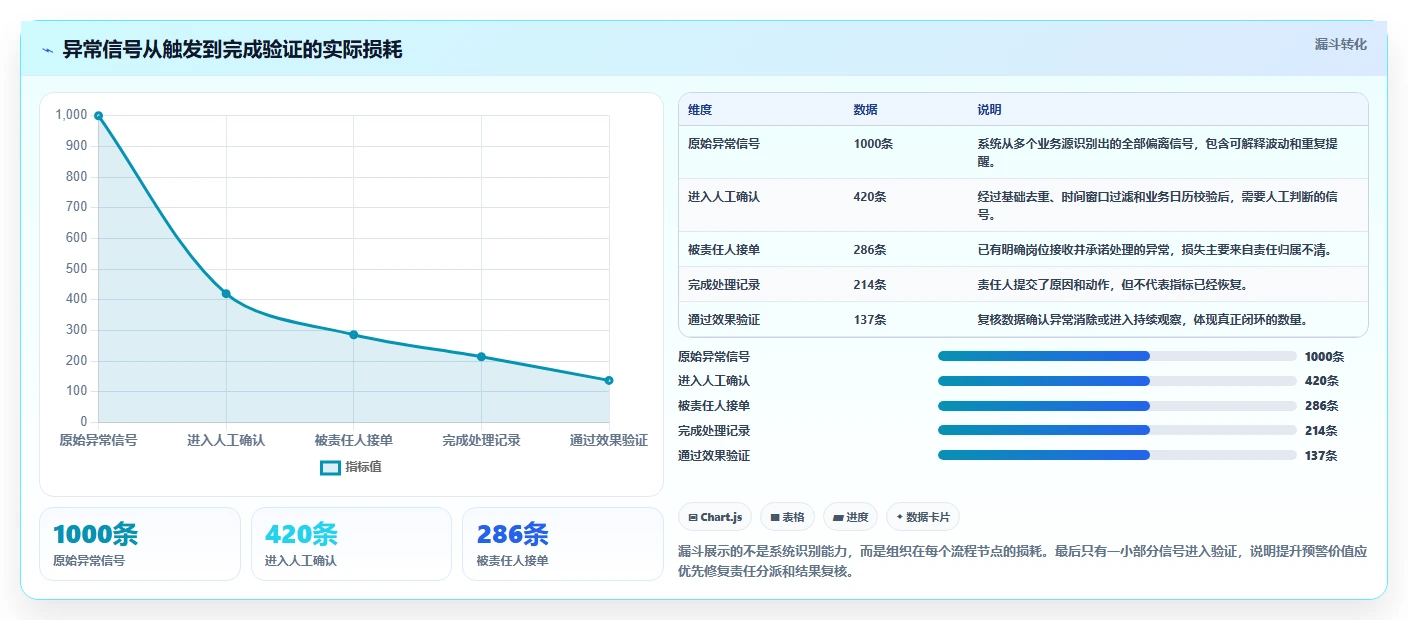
Task: Click the 数据卡片 chip
Action: (x=923, y=517)
